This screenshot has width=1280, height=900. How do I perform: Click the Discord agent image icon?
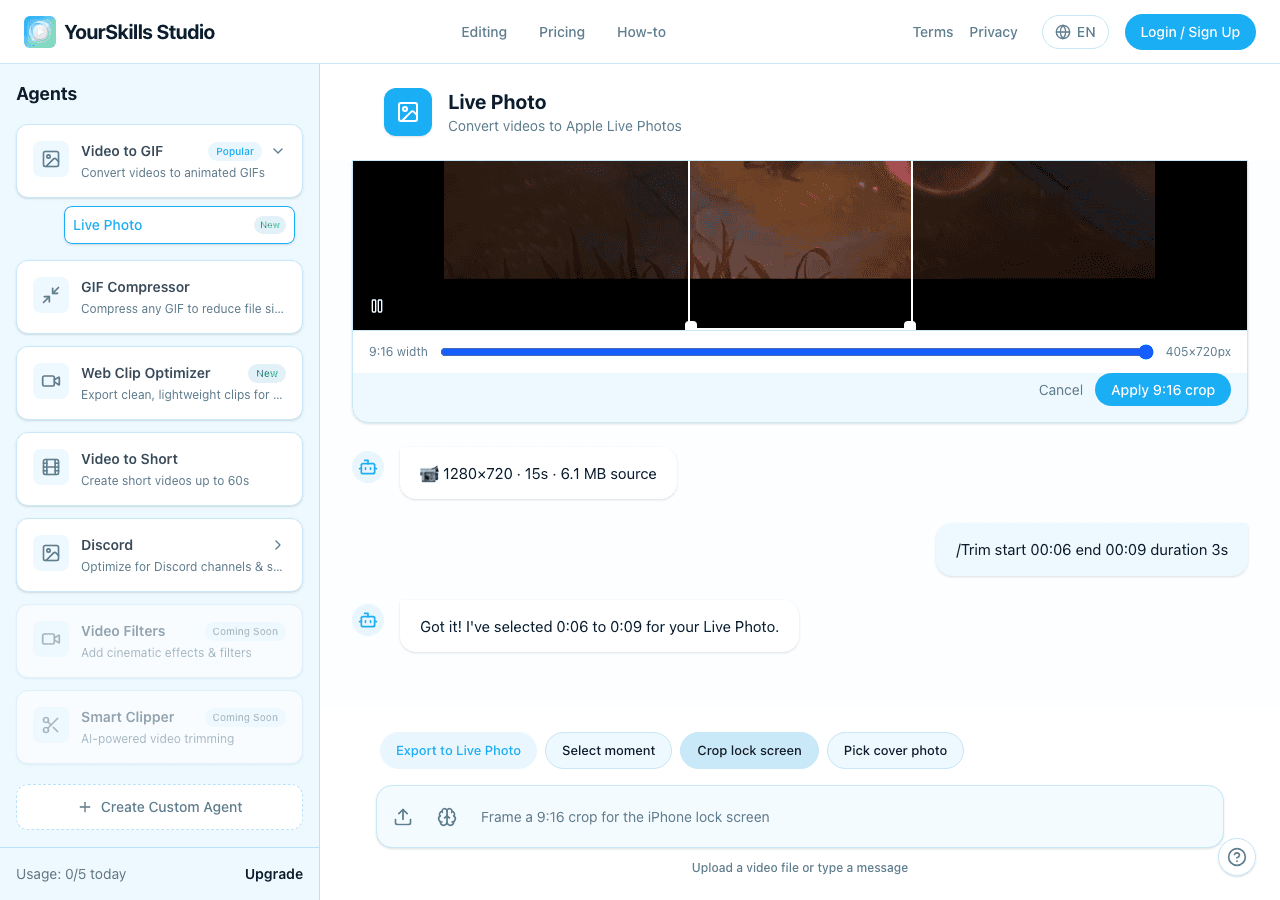click(51, 554)
